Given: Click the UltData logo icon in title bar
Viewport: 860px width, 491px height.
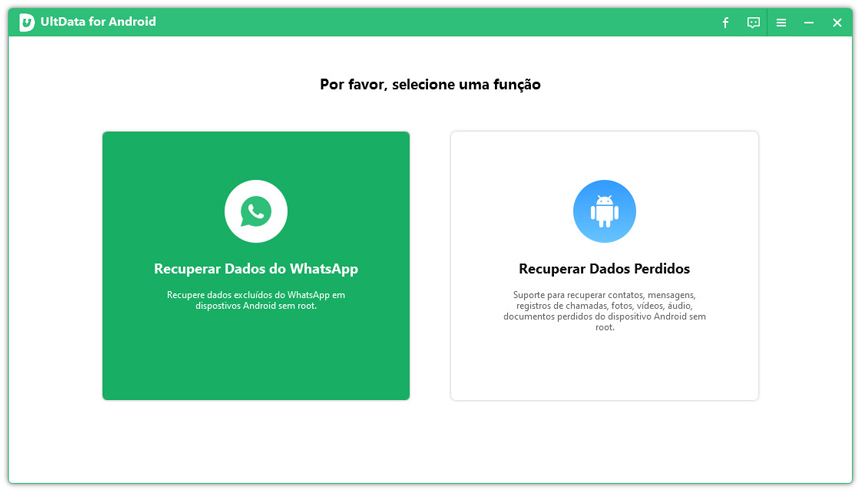Looking at the screenshot, I should 26,22.
